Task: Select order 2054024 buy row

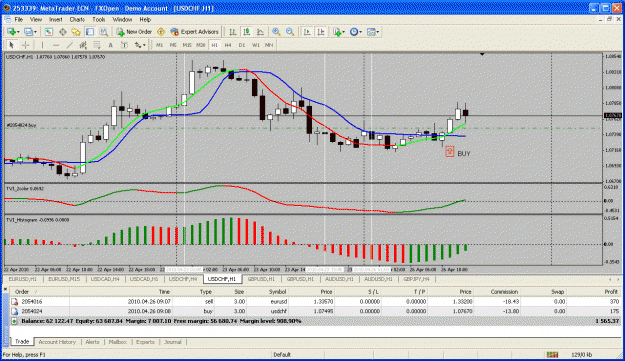Action: [x=314, y=311]
